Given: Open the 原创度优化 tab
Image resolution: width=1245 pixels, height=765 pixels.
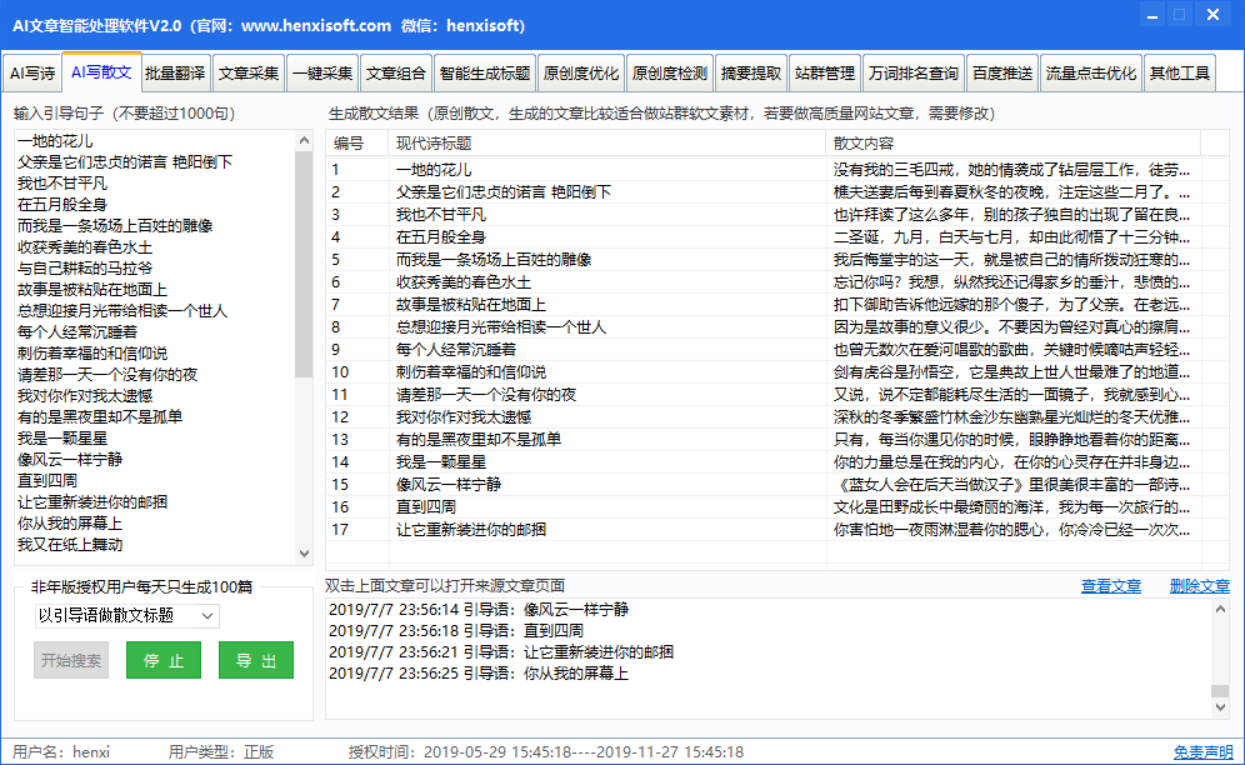Looking at the screenshot, I should coord(581,74).
